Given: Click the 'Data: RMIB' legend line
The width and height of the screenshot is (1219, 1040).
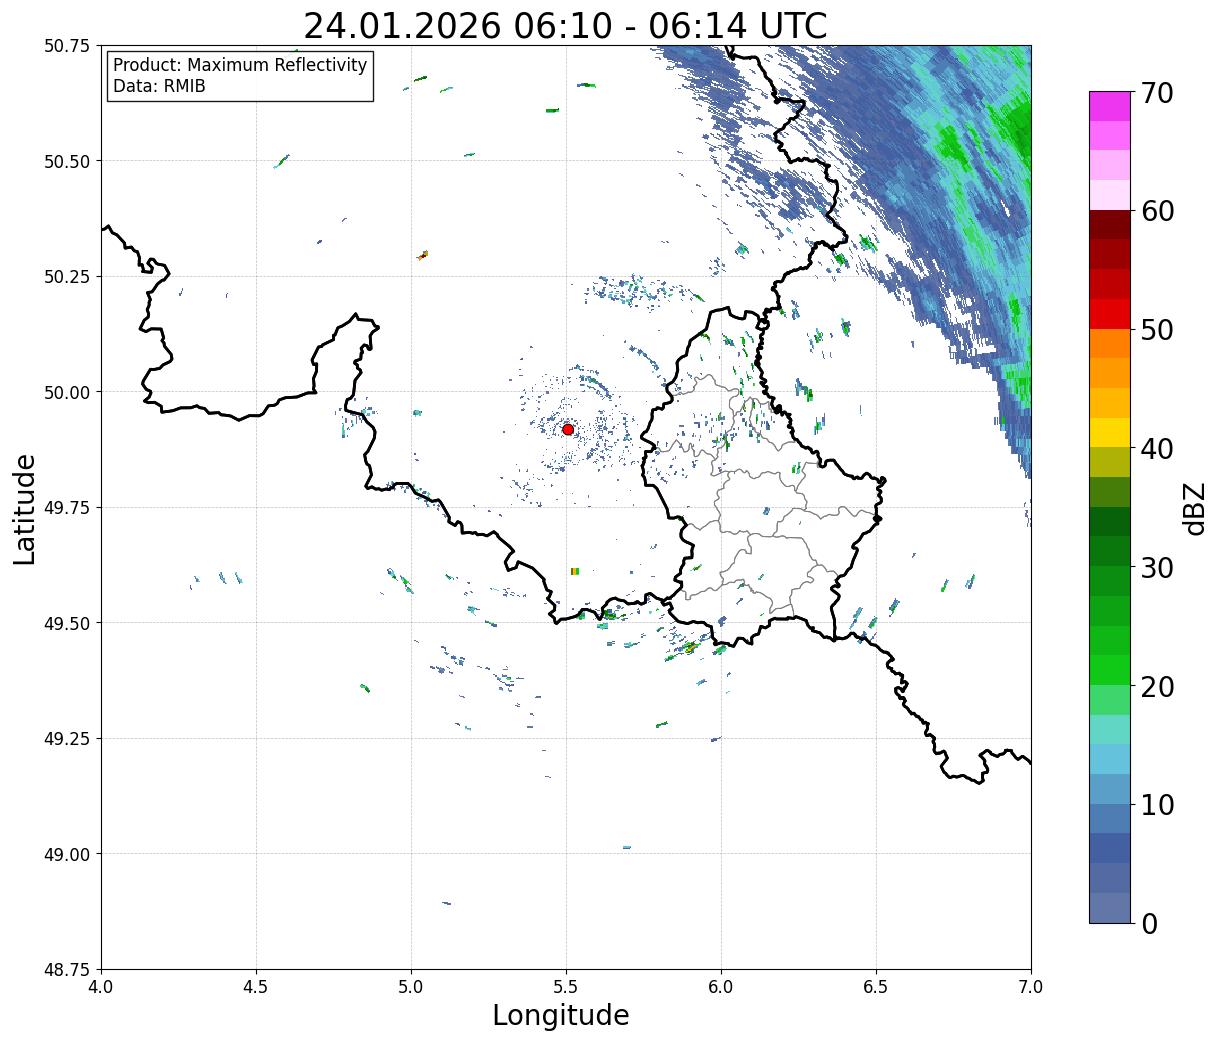Looking at the screenshot, I should coord(159,86).
